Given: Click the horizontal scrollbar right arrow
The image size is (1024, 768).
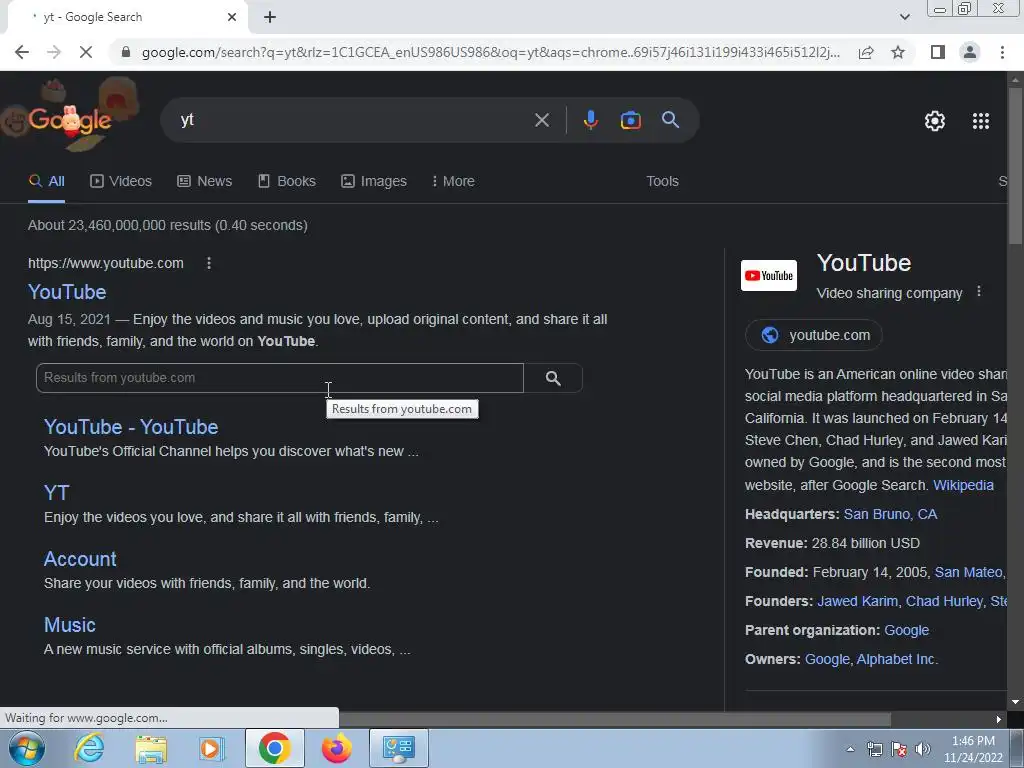Looking at the screenshot, I should (x=999, y=719).
